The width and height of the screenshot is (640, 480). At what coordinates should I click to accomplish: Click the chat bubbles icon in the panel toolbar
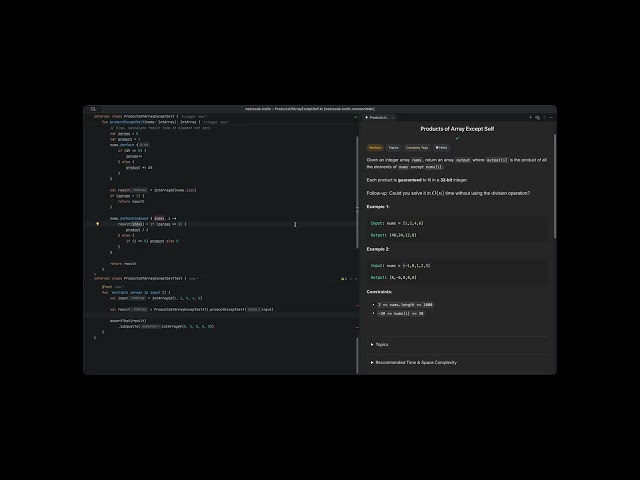pos(537,118)
